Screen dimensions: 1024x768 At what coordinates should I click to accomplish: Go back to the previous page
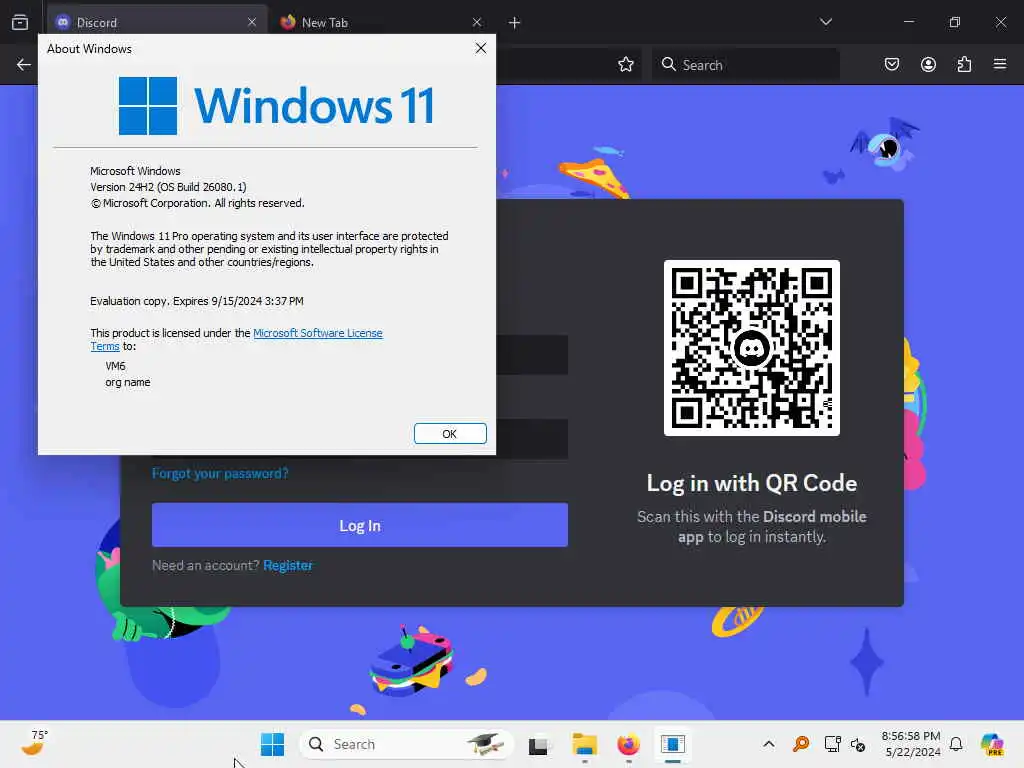(x=24, y=64)
